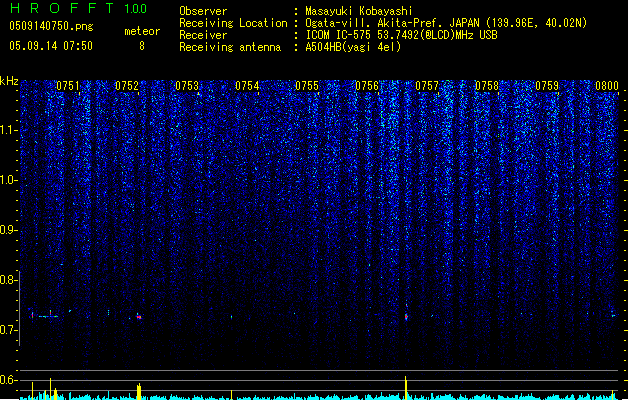Click the 0754 time marker
This screenshot has height=400, width=629.
pyautogui.click(x=247, y=86)
